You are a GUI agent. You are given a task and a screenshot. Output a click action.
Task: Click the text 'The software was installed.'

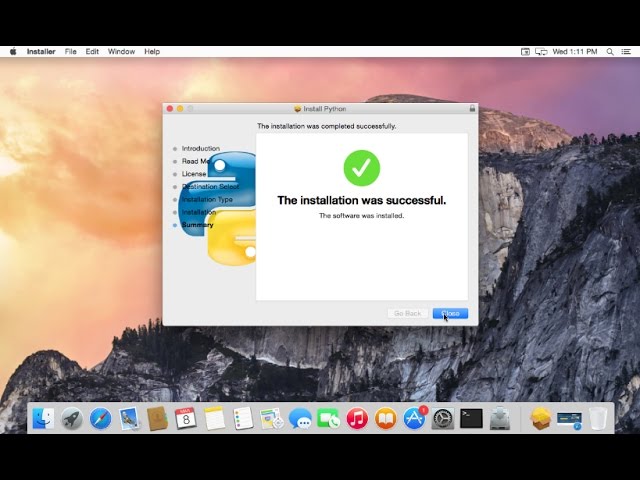pos(362,216)
